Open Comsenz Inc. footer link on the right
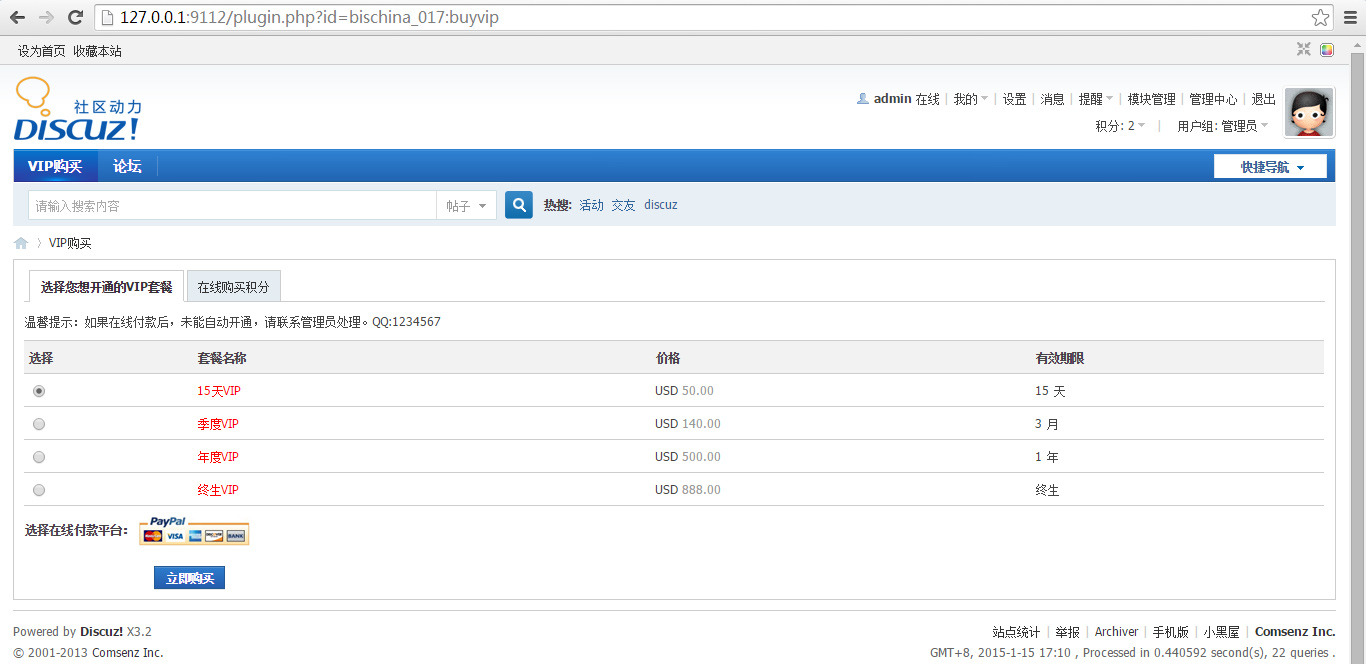 point(1295,632)
